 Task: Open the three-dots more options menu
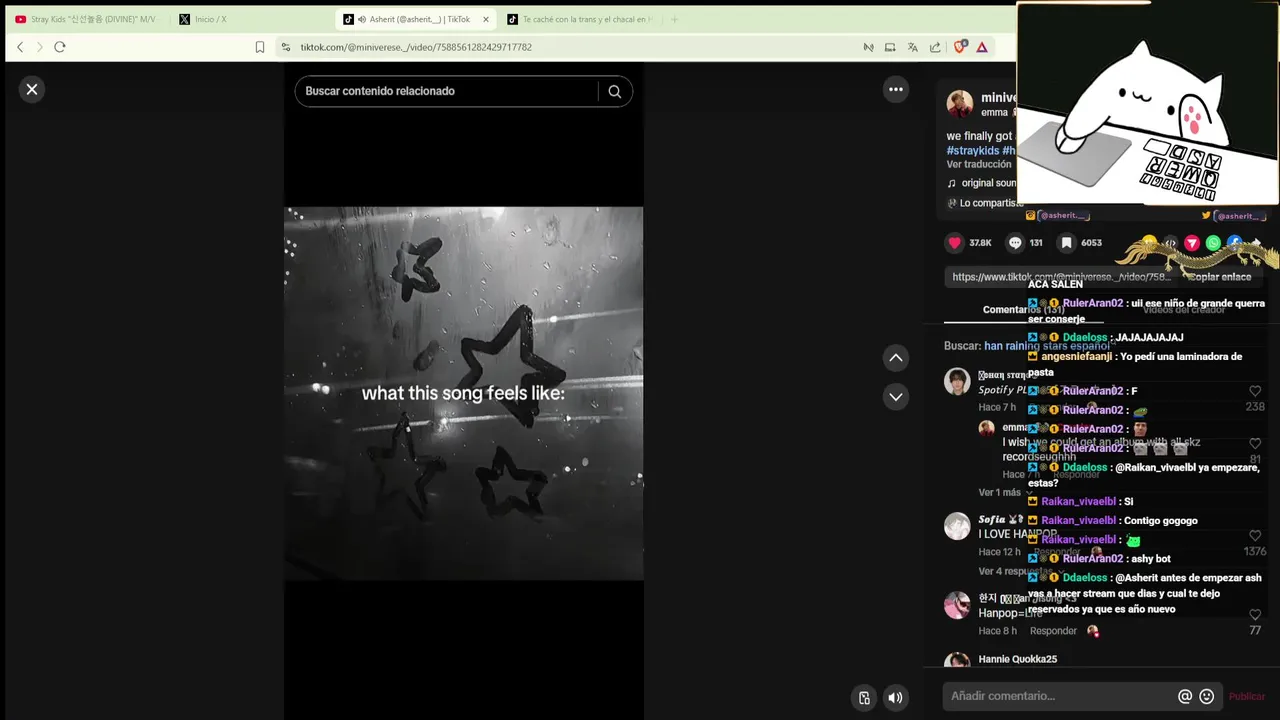point(896,90)
